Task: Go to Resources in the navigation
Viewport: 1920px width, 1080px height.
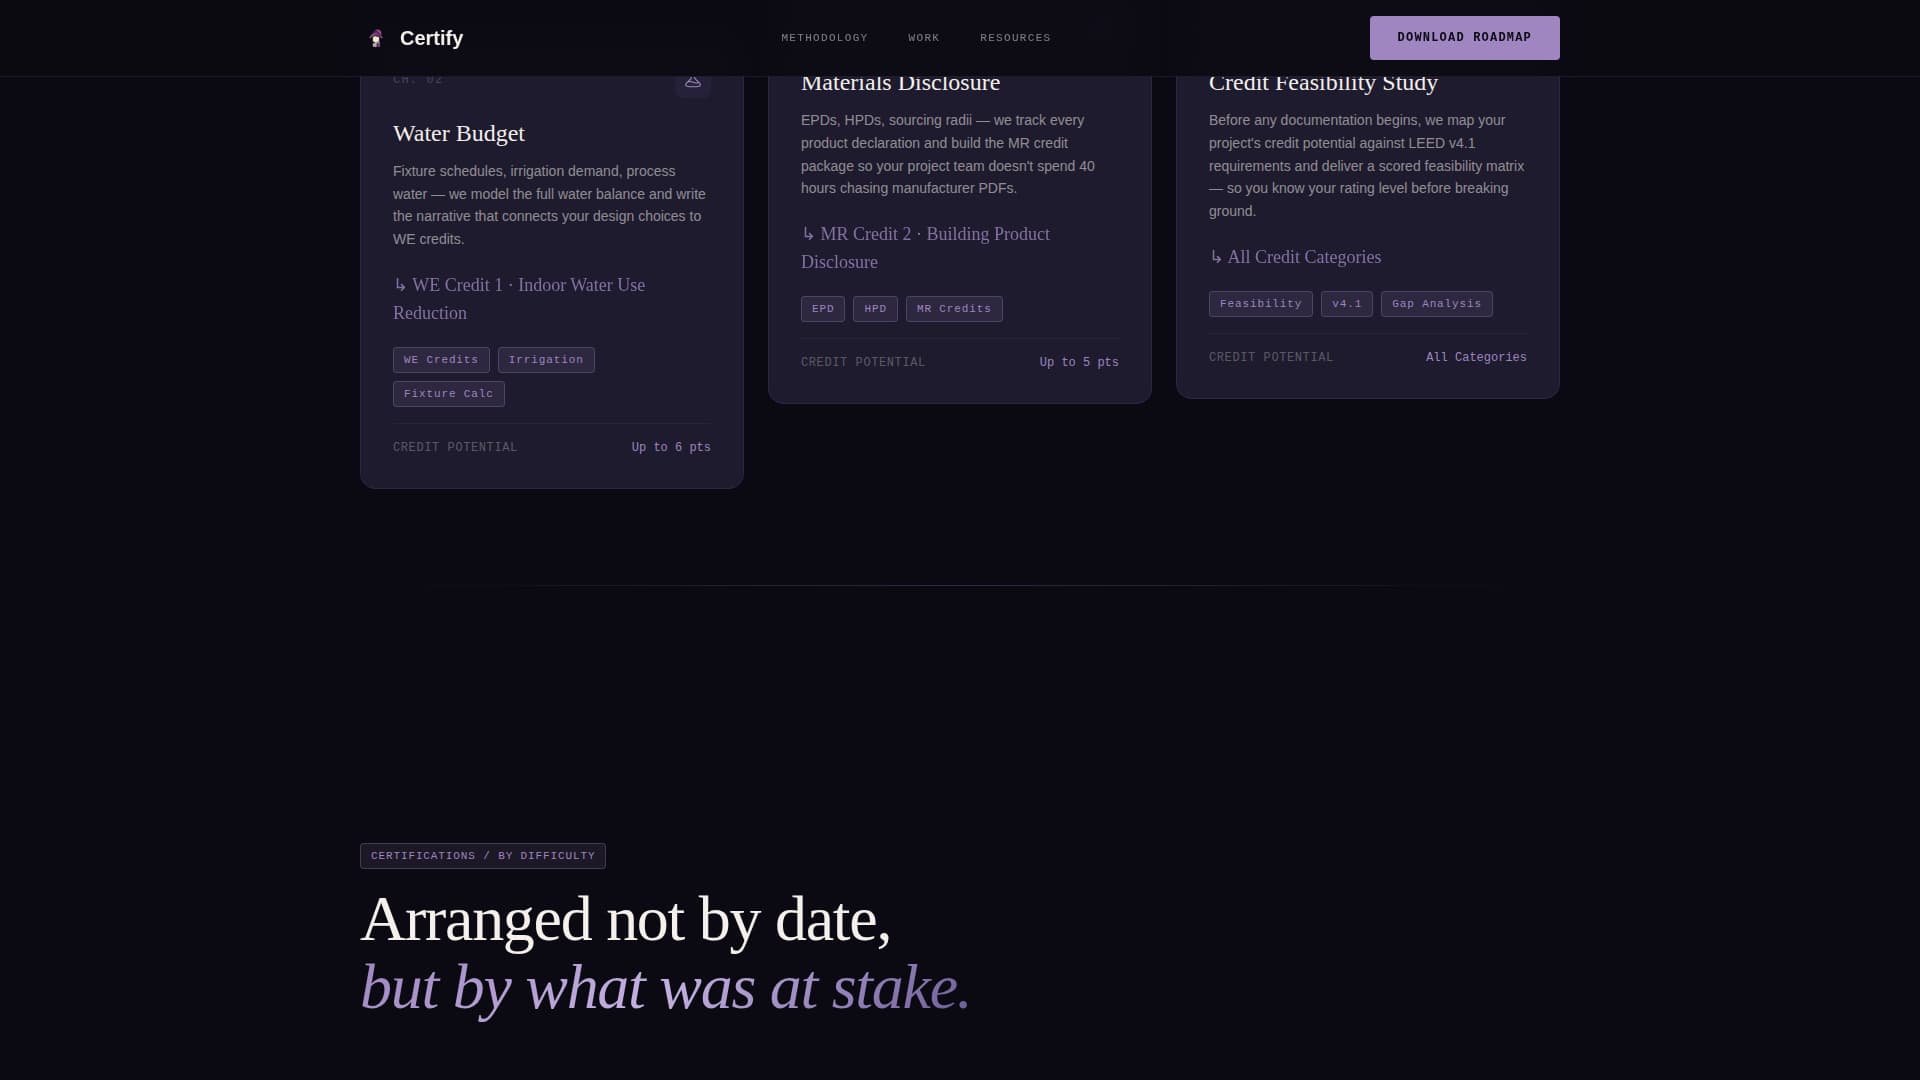Action: 1015,38
